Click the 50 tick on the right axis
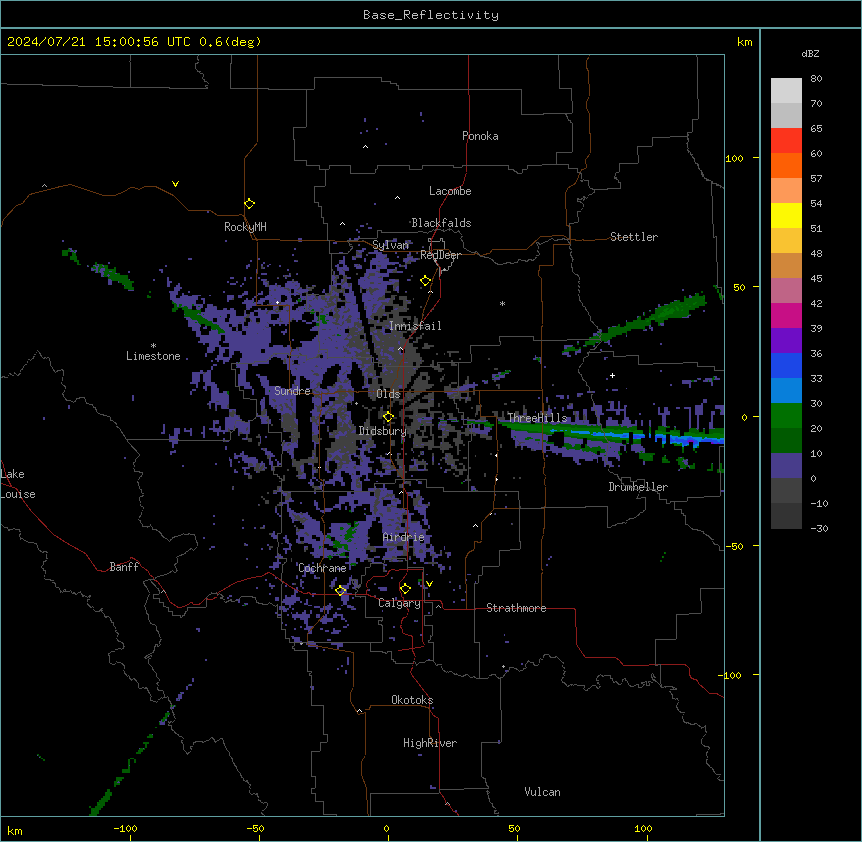This screenshot has width=862, height=842. point(739,287)
